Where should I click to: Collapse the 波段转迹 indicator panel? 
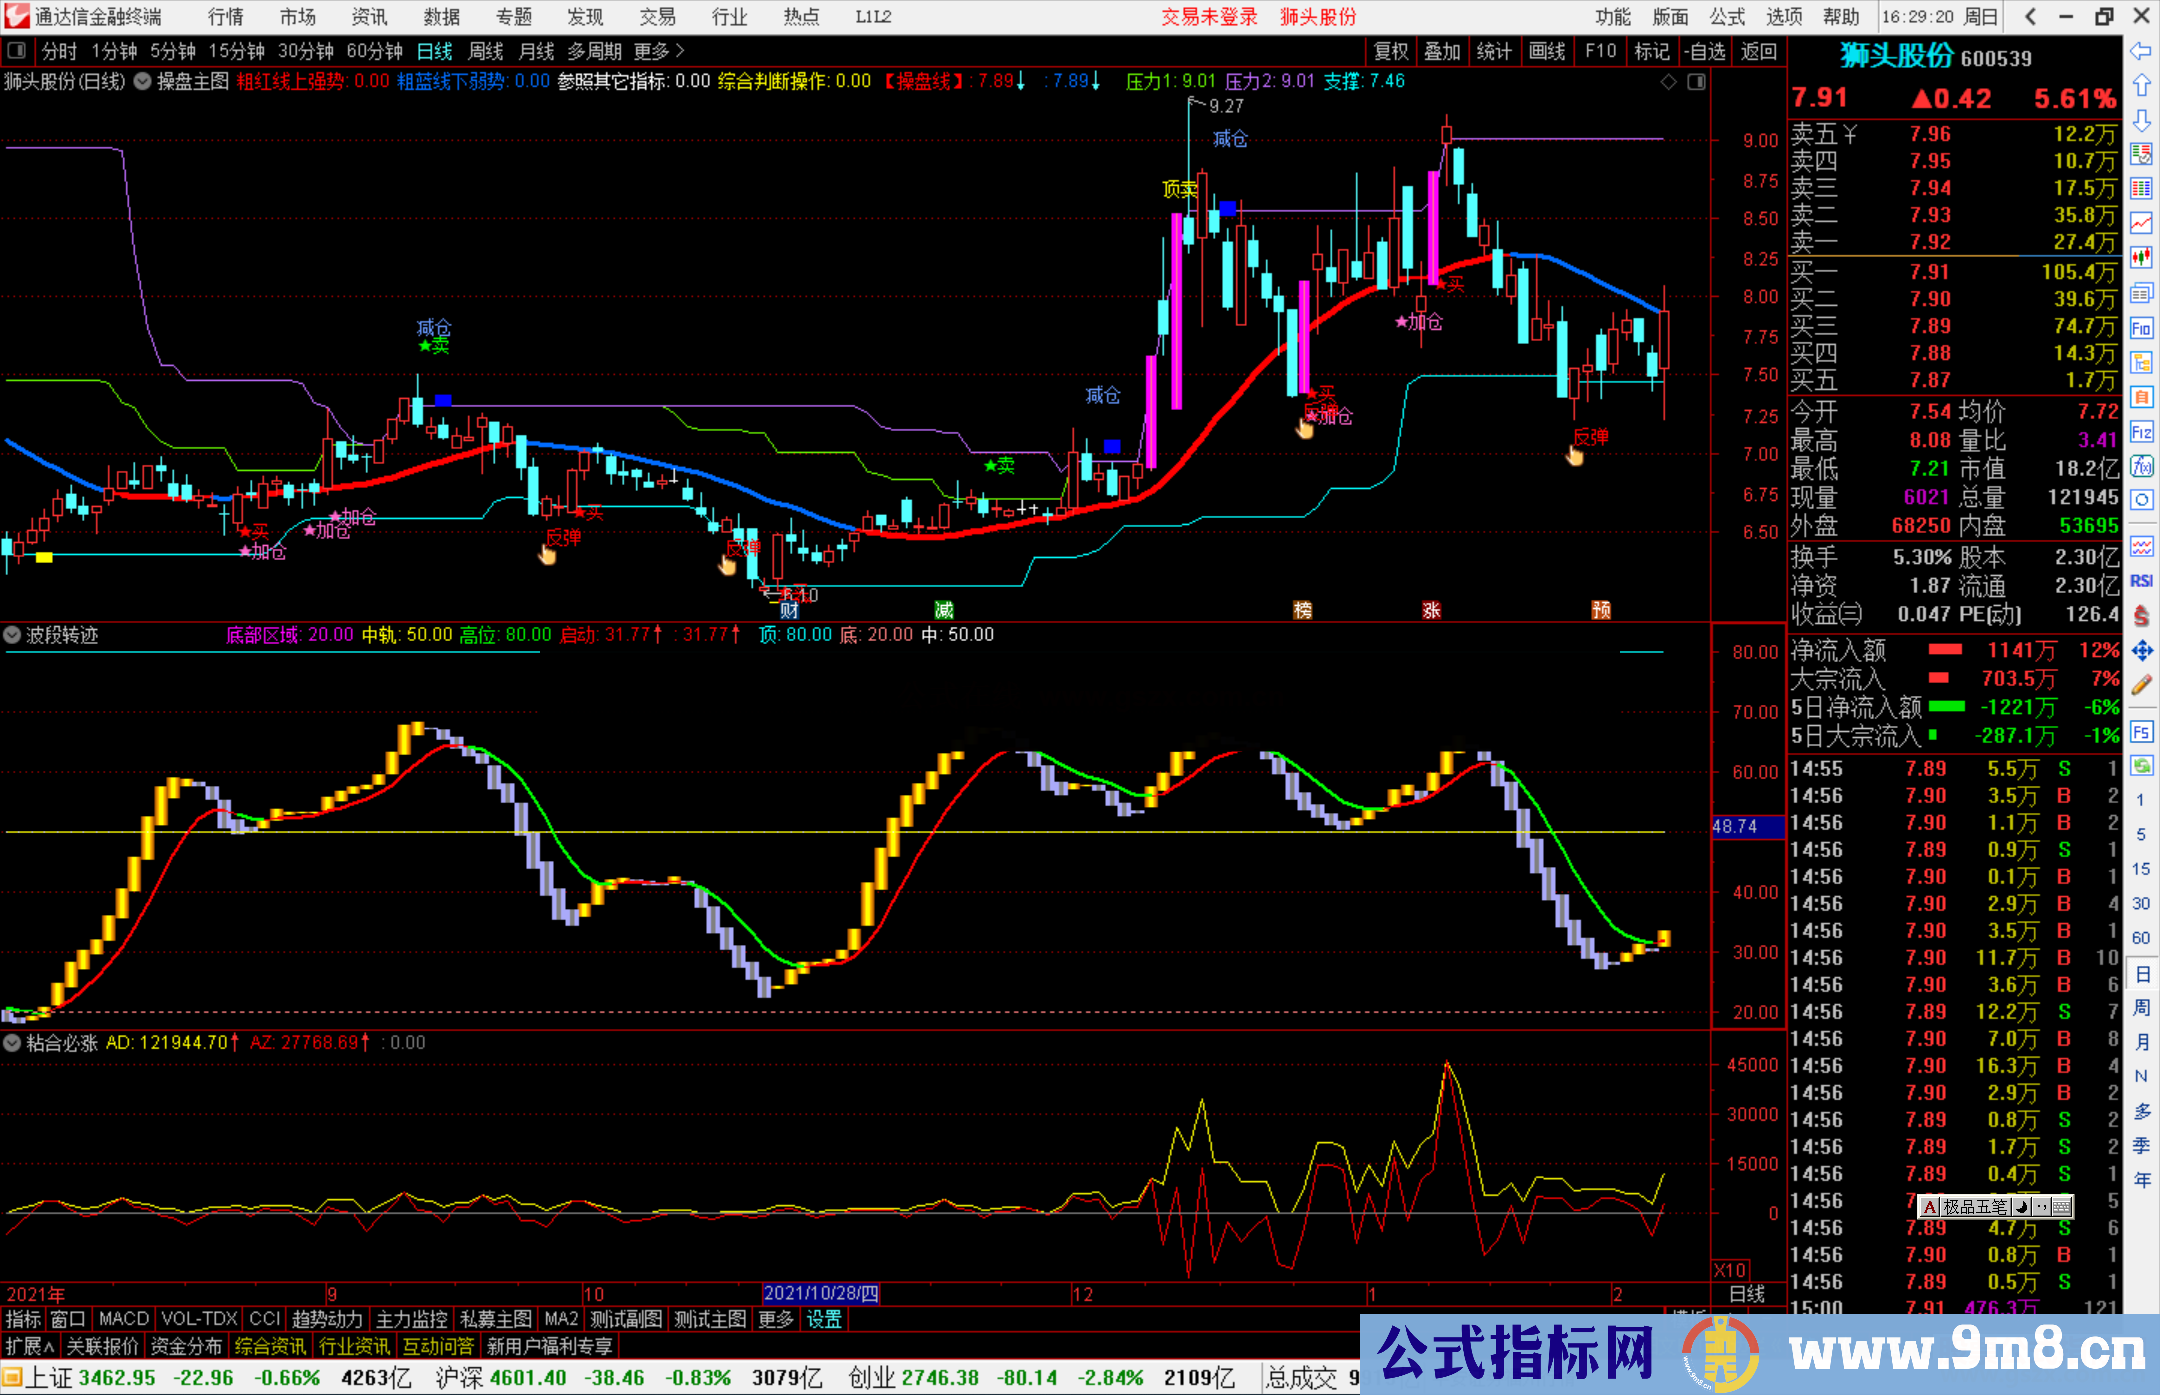pos(12,635)
